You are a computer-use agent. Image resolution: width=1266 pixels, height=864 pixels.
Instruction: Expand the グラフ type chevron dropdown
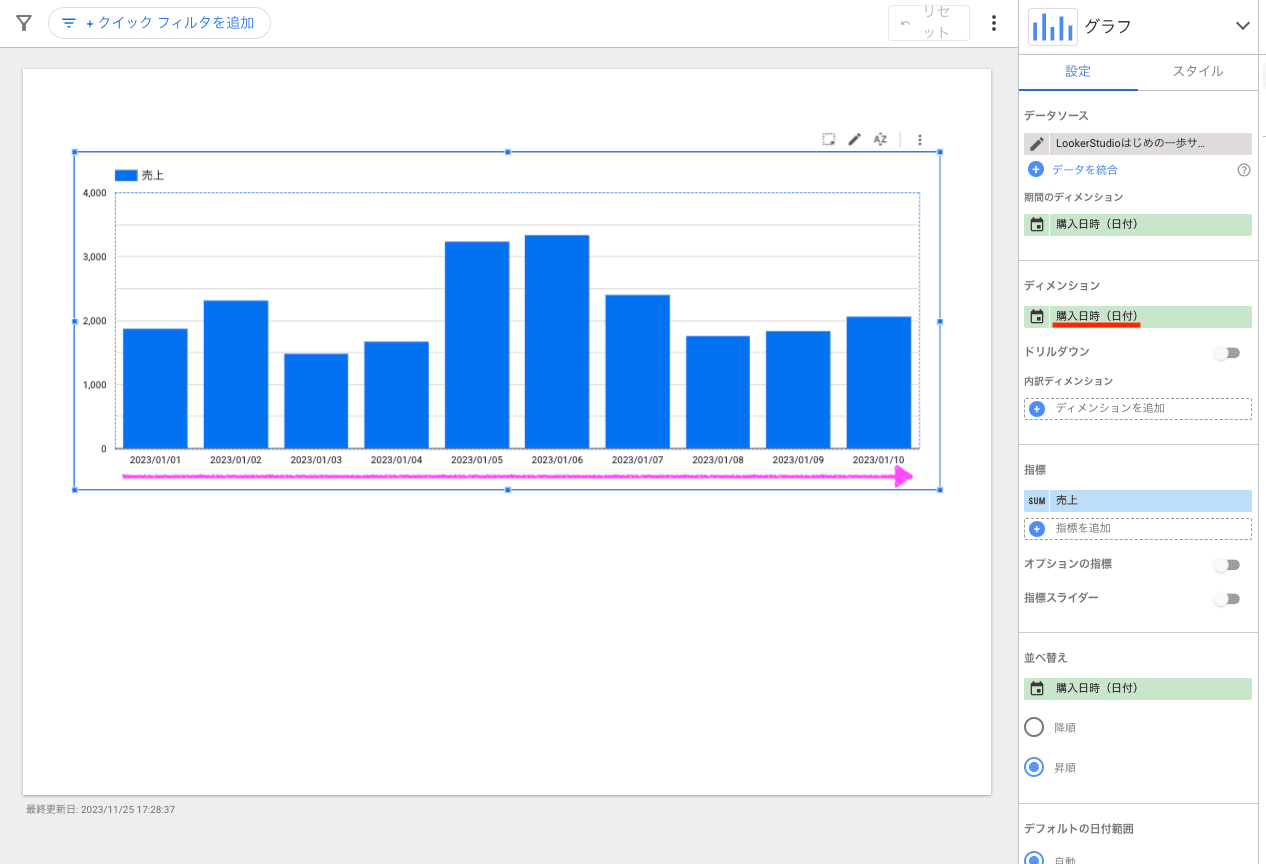[x=1242, y=27]
